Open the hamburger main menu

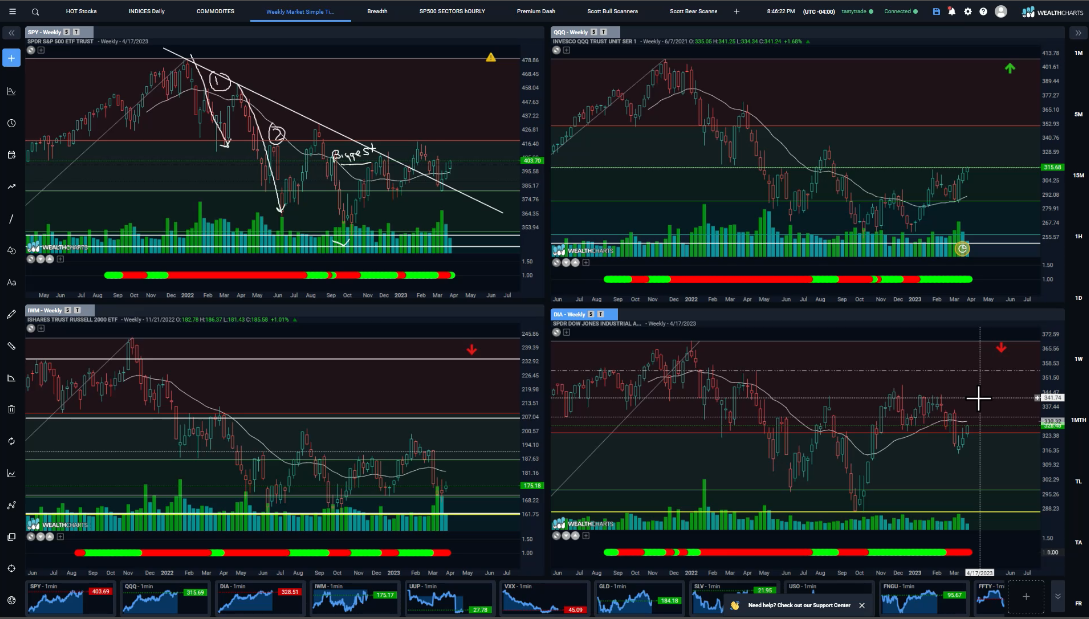point(12,11)
